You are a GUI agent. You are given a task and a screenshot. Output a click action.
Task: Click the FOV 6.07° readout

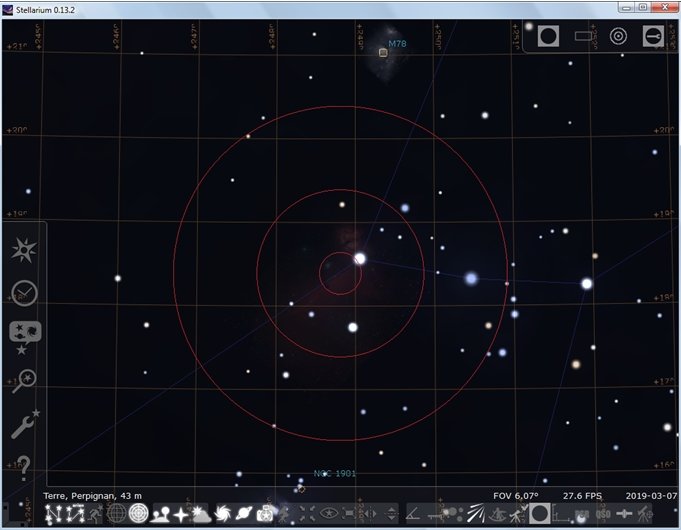pos(516,496)
